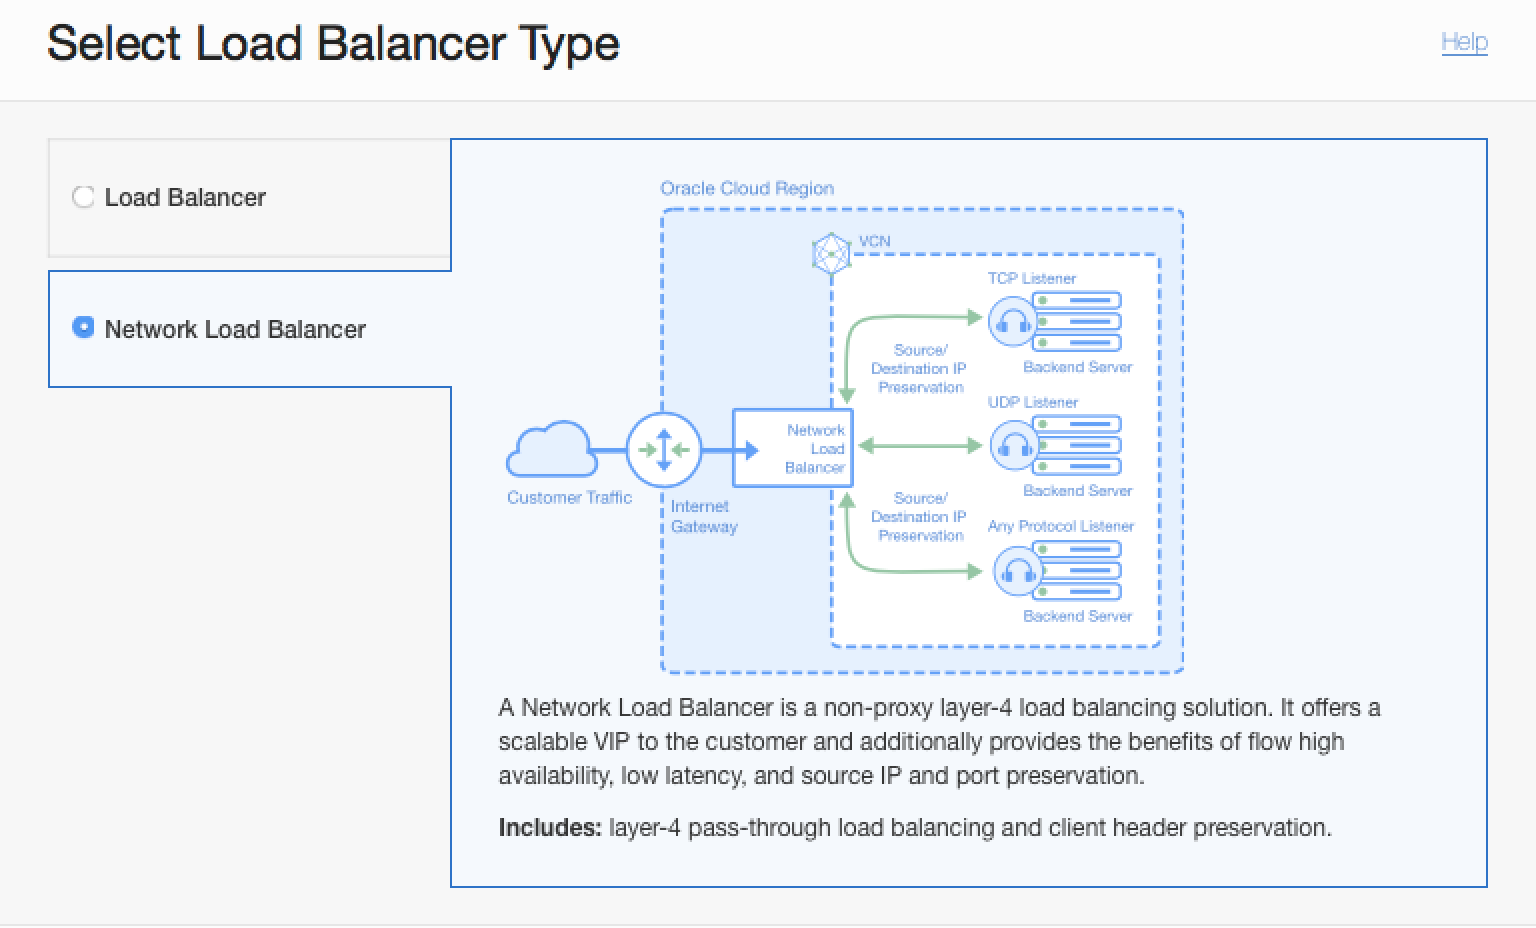Select the Network Load Balancer radio button

point(83,327)
